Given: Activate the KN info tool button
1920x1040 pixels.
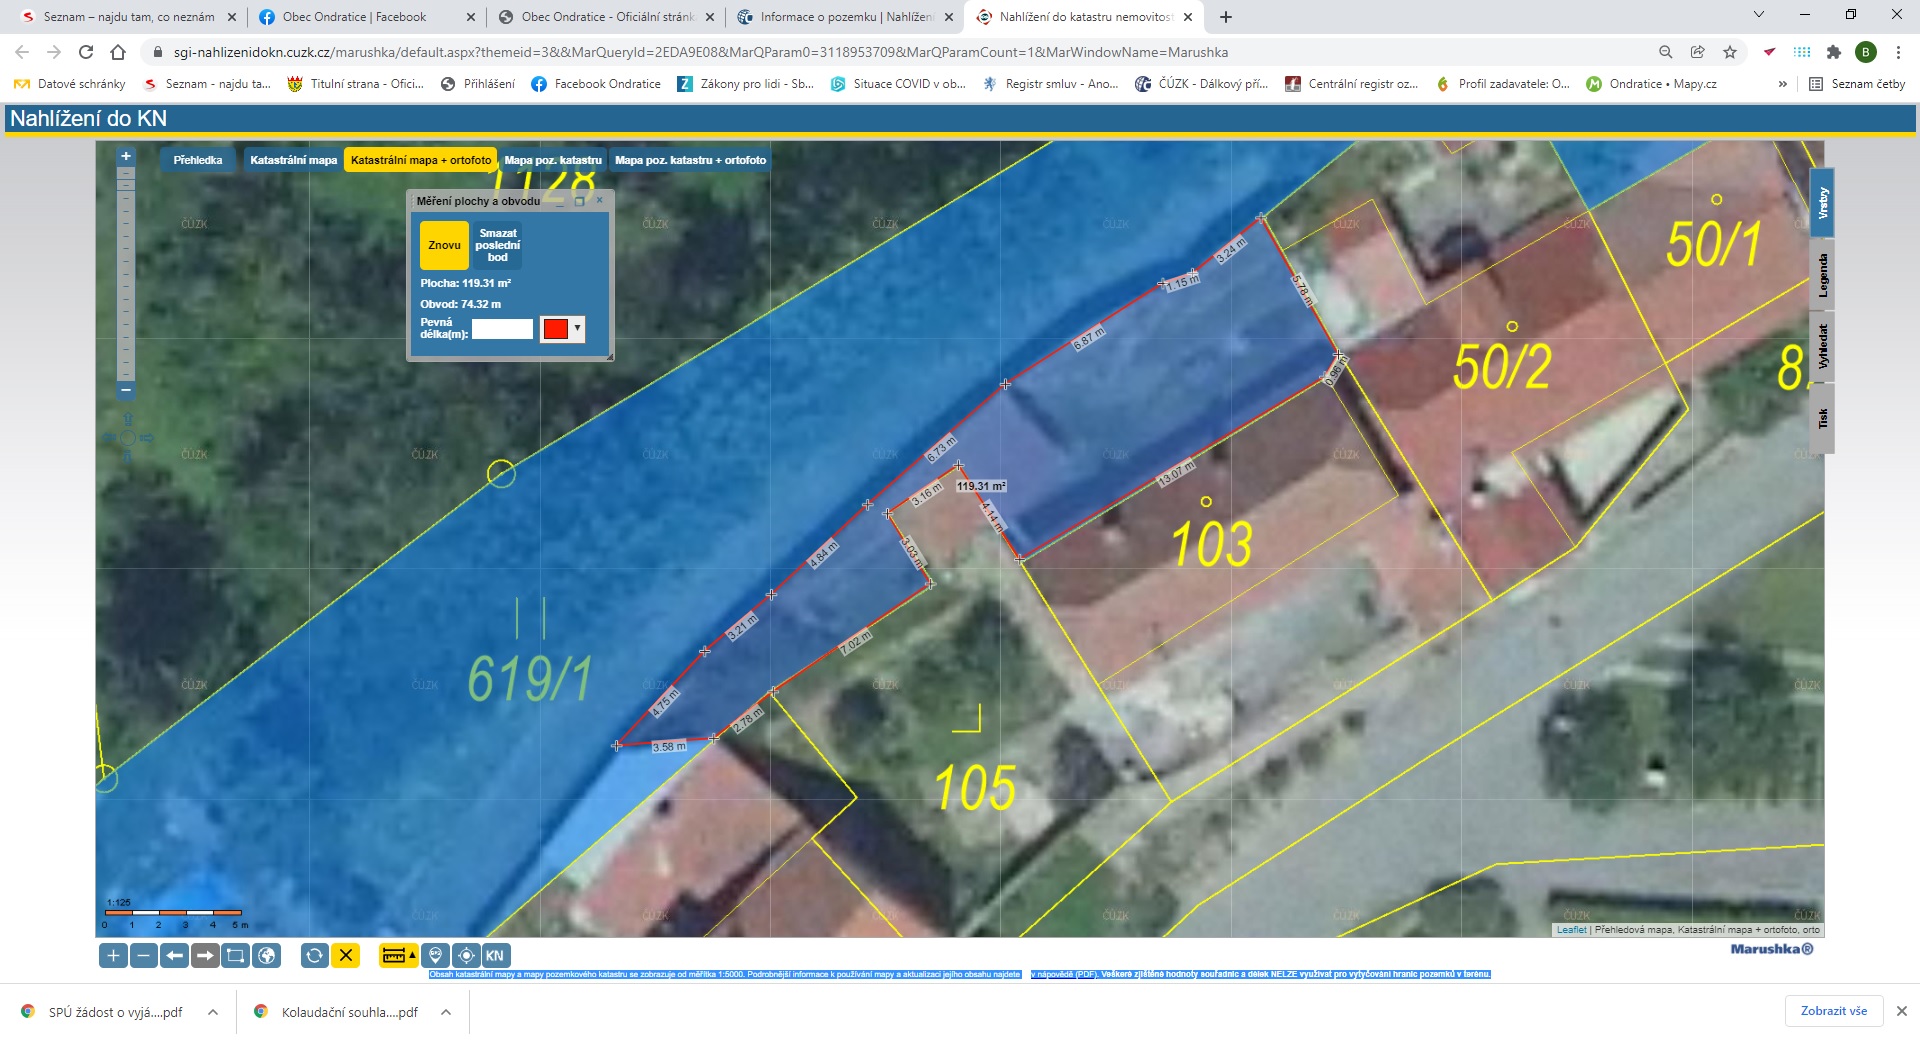Looking at the screenshot, I should [x=495, y=956].
